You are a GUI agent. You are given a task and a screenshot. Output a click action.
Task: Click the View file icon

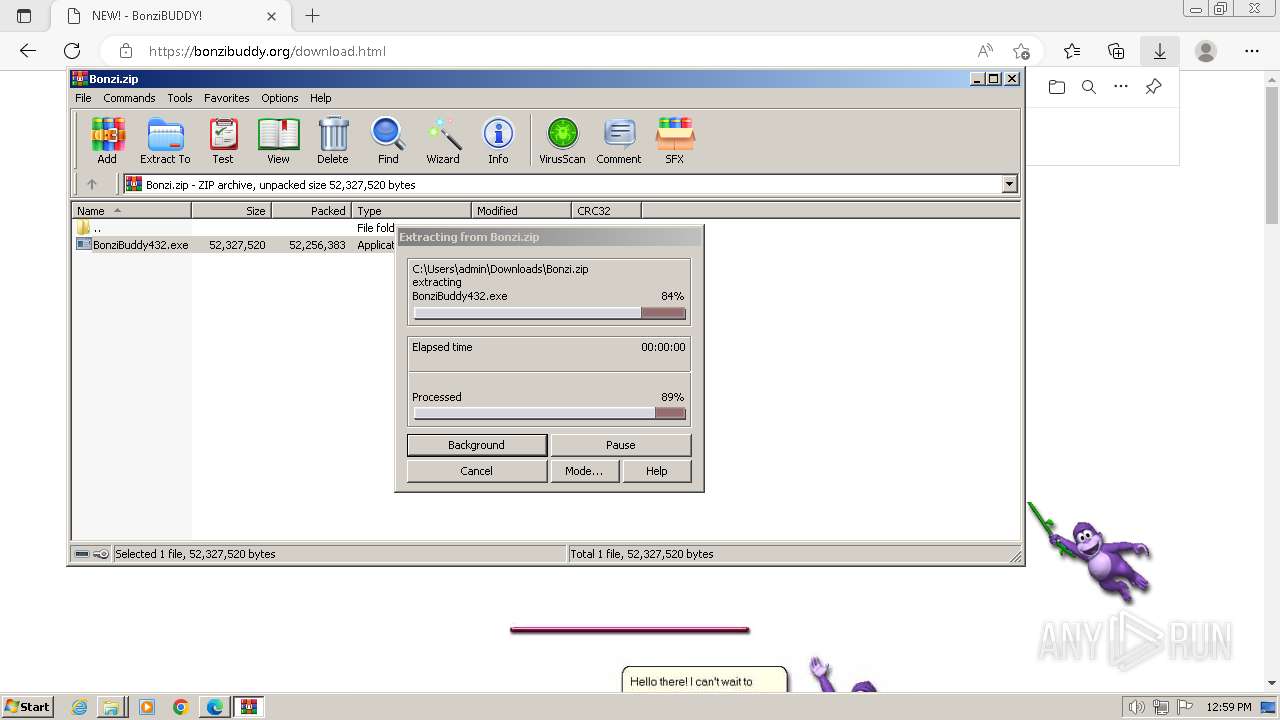coord(278,140)
